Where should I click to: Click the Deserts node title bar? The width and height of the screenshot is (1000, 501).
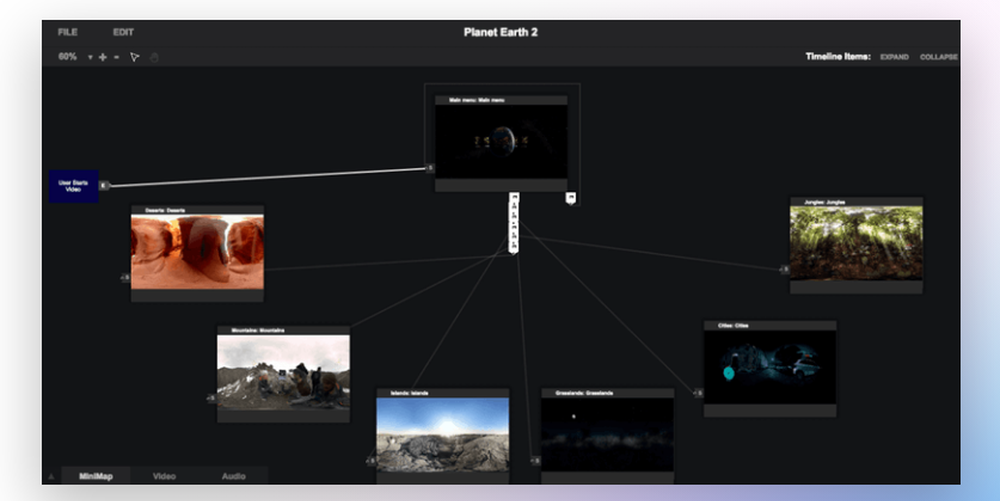tap(197, 210)
